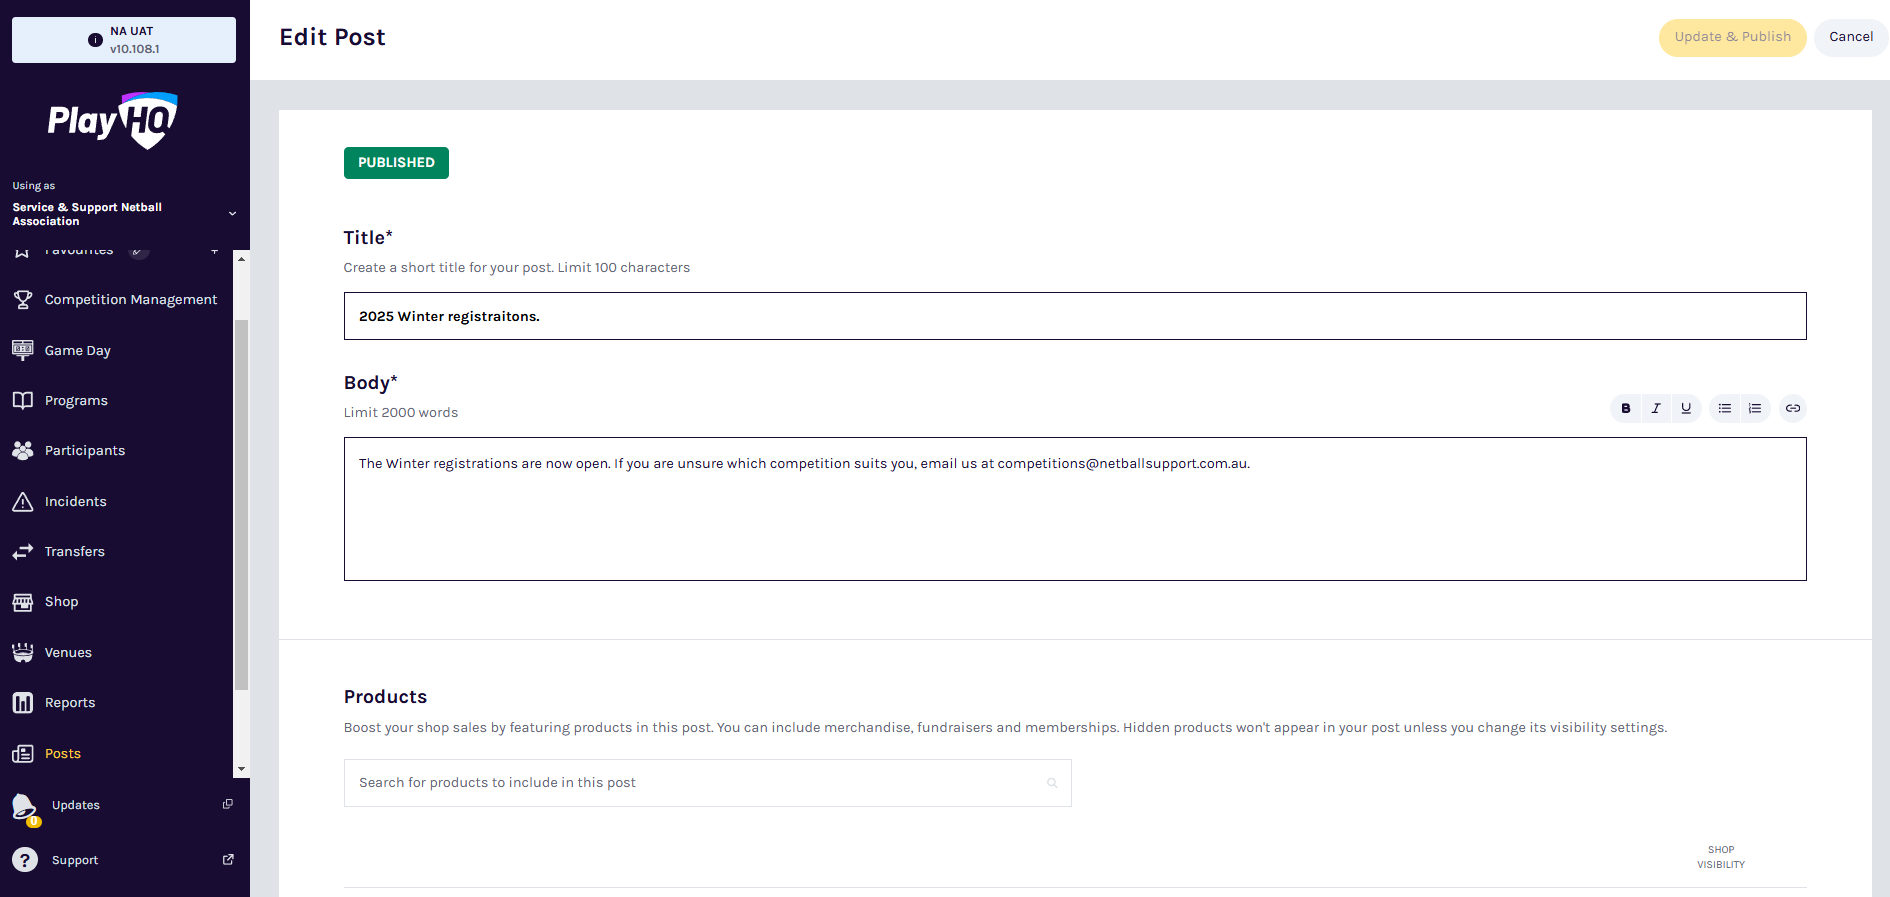
Task: Click the 'Limit 2000 words' hint text
Action: [401, 412]
